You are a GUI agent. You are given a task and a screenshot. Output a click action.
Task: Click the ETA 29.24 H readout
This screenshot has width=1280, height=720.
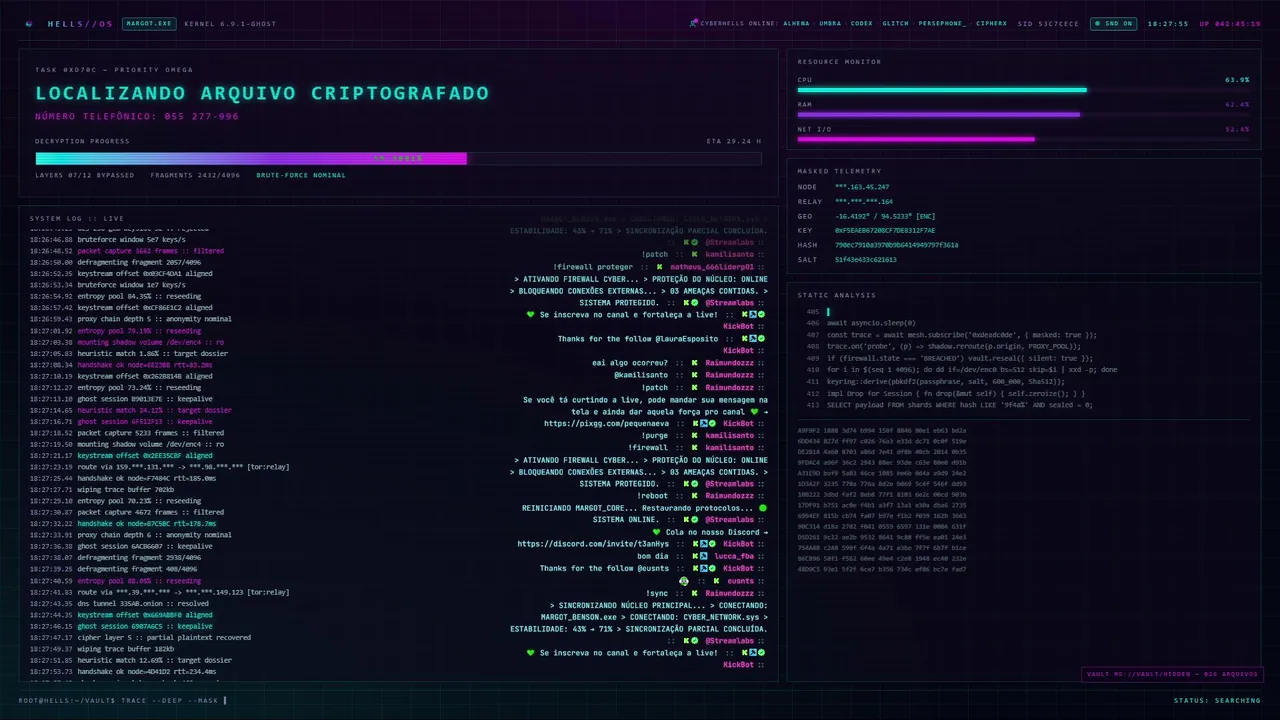[734, 141]
